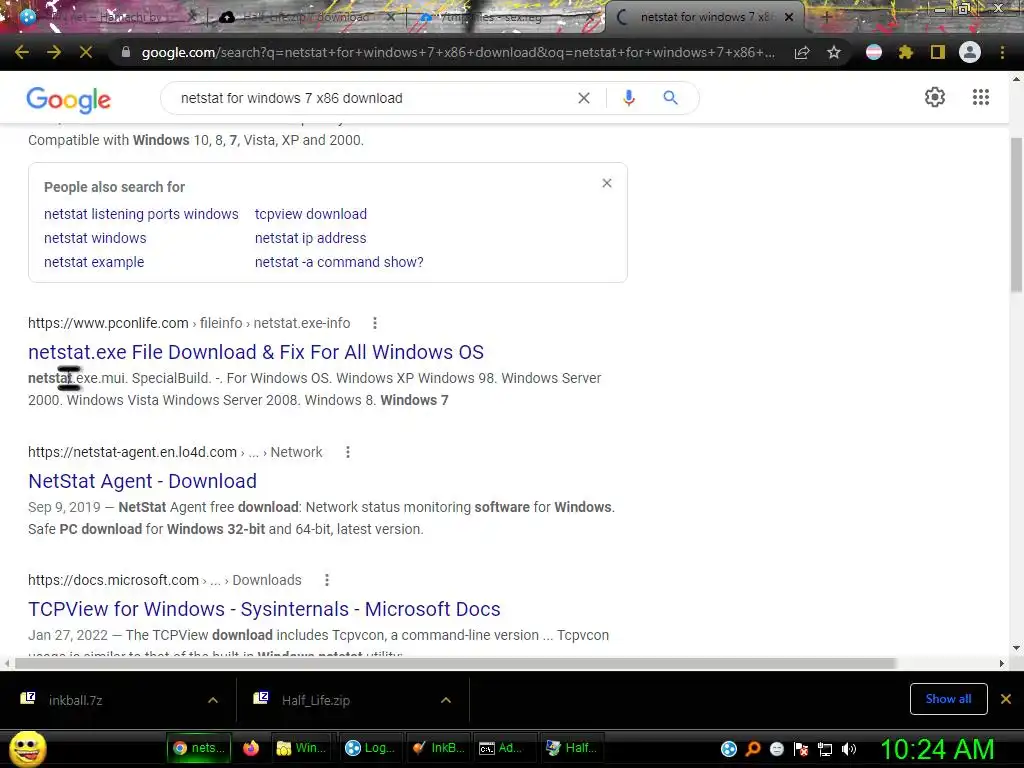The image size is (1024, 768).
Task: Click the horizontal page scrollbar thumb
Action: click(x=455, y=664)
